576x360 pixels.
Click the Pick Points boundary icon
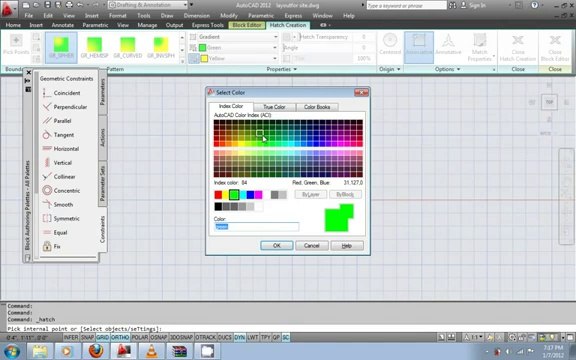16,44
